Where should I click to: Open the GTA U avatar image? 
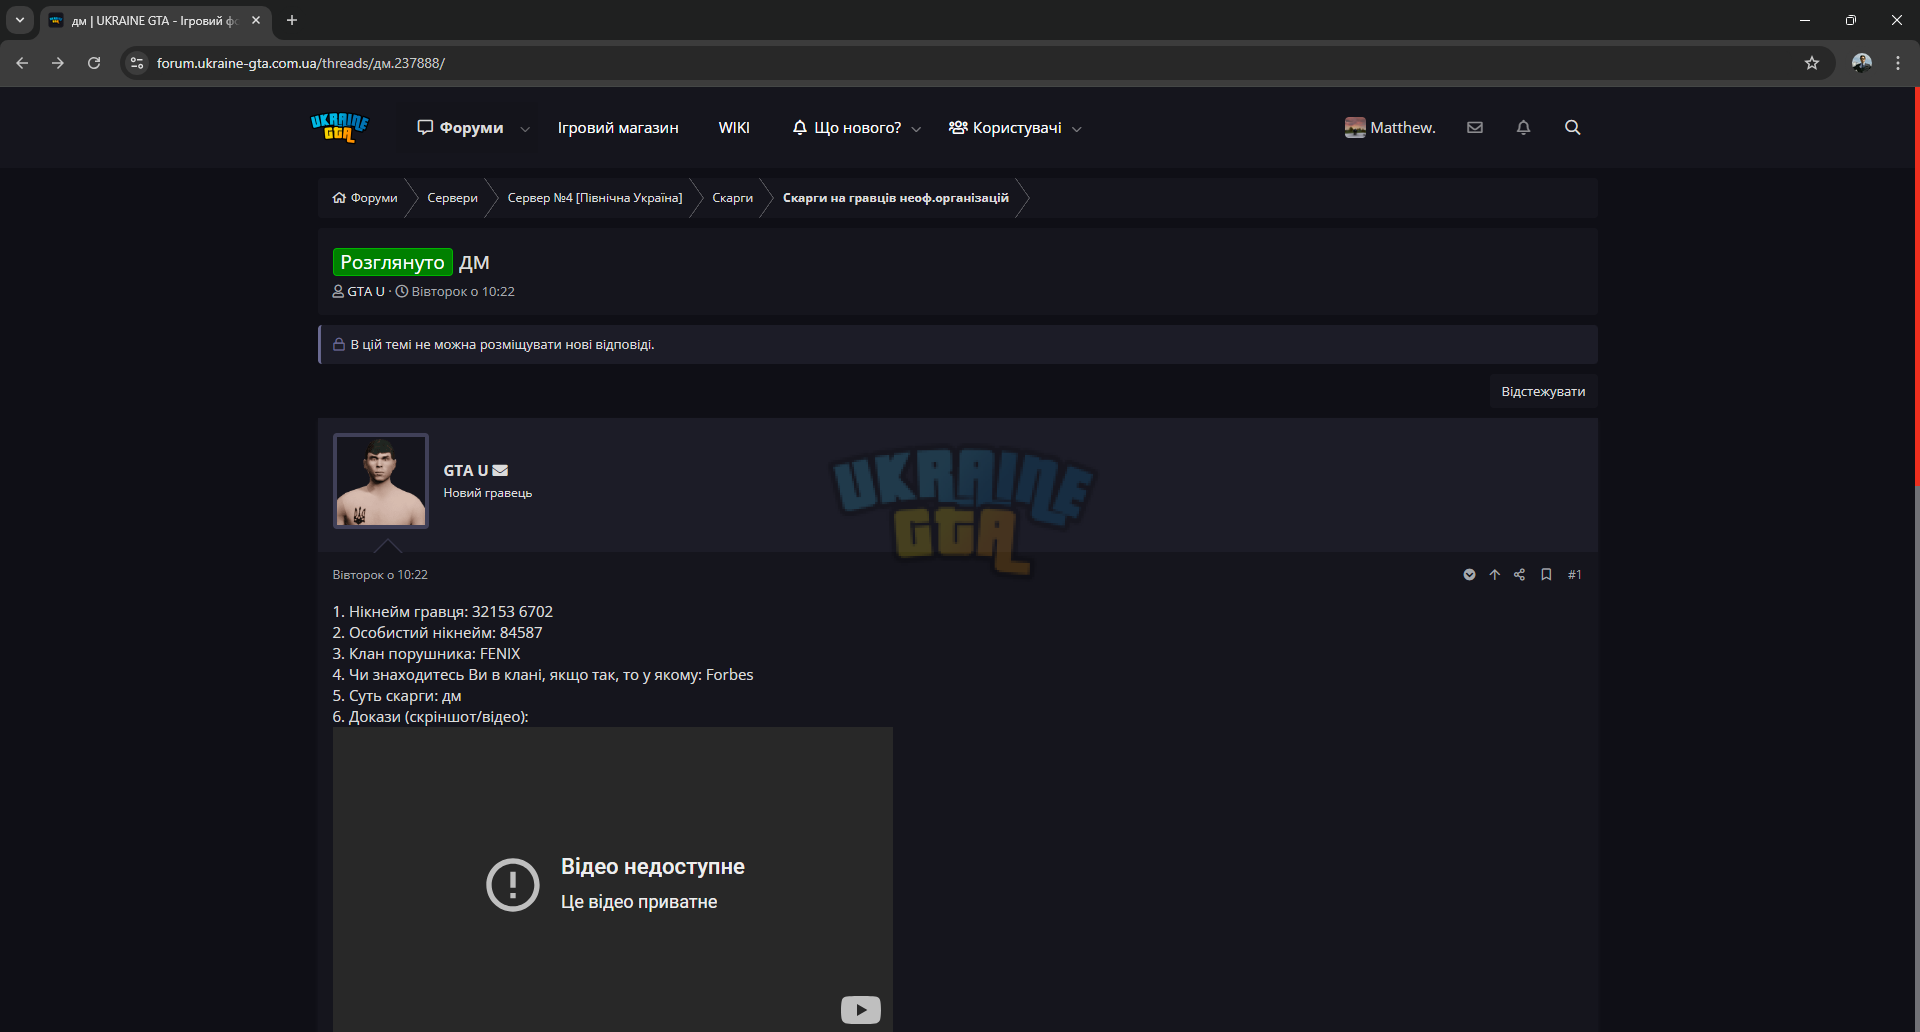pyautogui.click(x=381, y=481)
